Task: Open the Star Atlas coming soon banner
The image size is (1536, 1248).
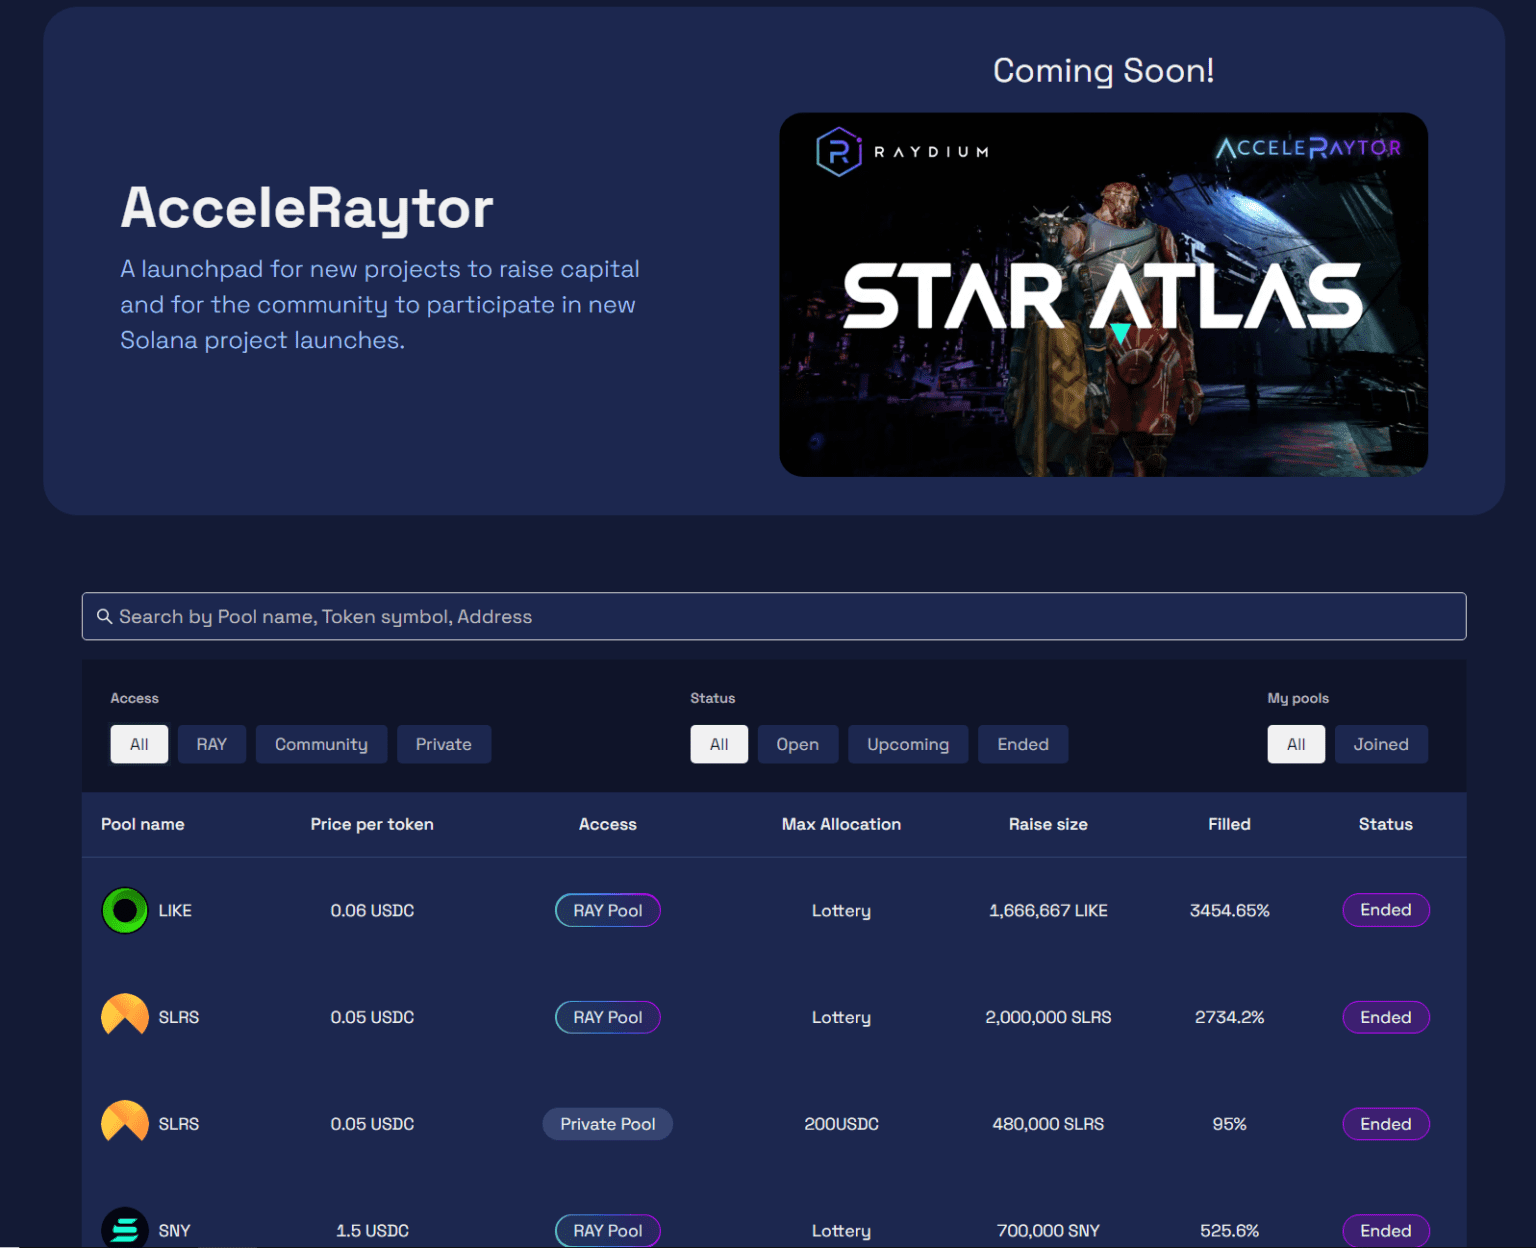Action: coord(1103,294)
